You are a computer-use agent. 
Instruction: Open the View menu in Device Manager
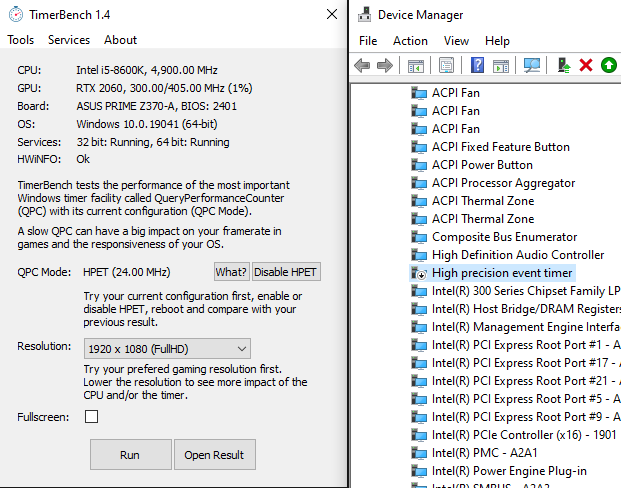pos(456,41)
